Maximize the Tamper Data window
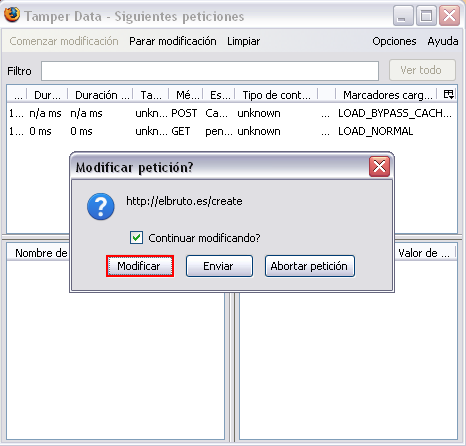The height and width of the screenshot is (446, 466). coord(426,15)
